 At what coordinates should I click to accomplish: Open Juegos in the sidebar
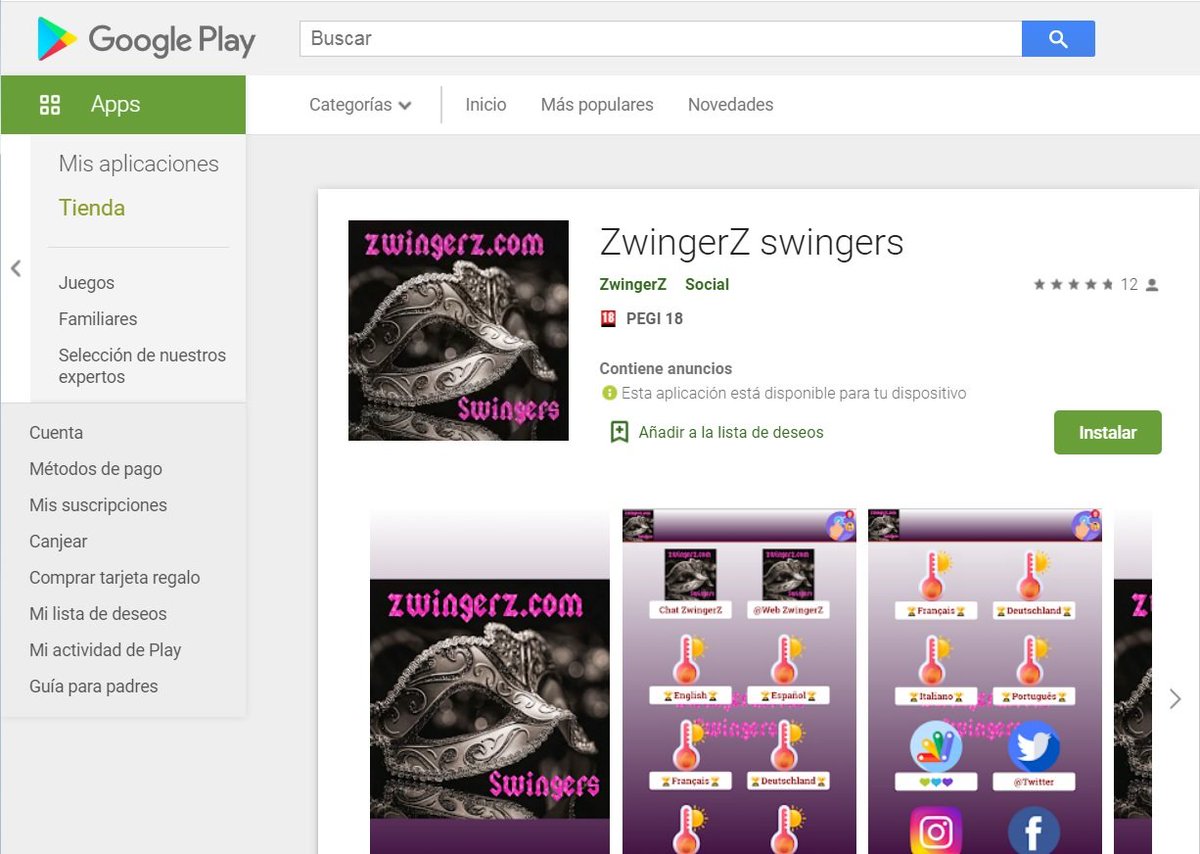tap(87, 283)
